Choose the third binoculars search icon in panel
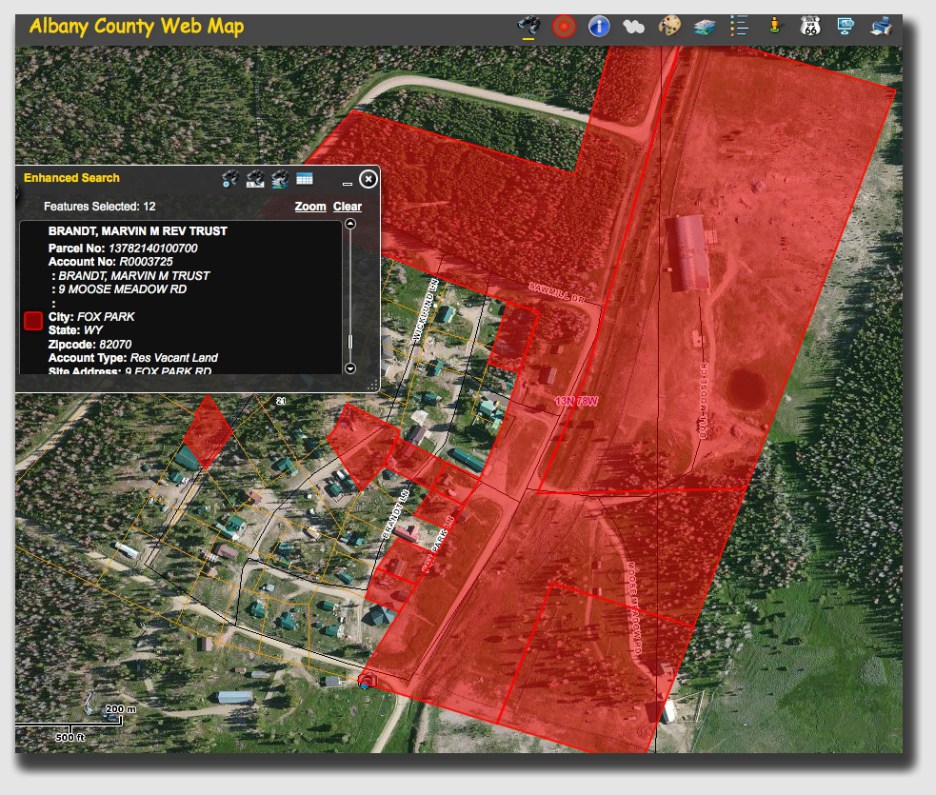The height and width of the screenshot is (795, 936). click(x=280, y=179)
